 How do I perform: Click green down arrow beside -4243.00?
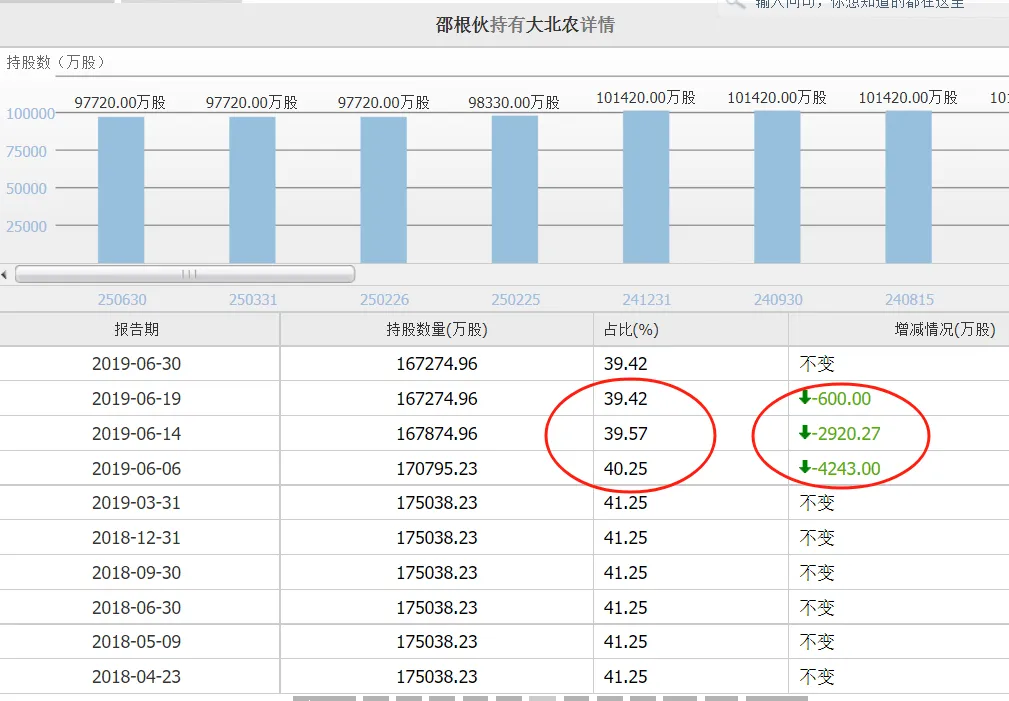coord(804,467)
